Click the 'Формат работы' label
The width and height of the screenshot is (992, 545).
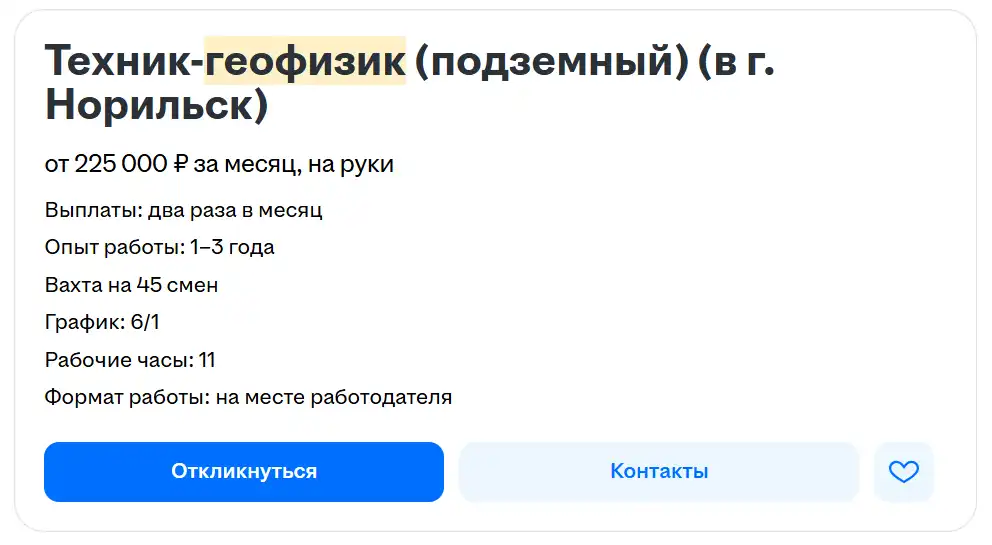coord(126,397)
